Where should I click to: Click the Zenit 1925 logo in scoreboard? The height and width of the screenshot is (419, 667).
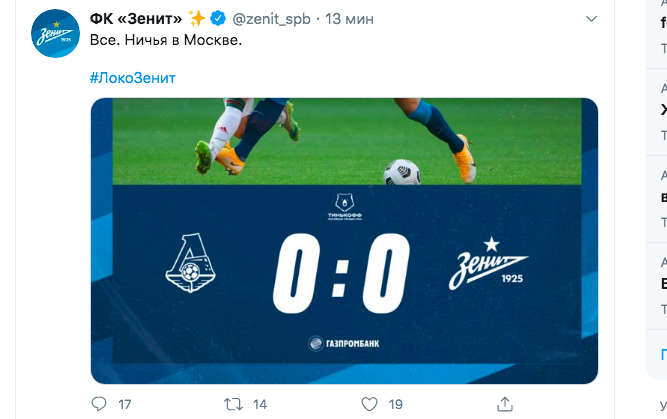(x=488, y=263)
